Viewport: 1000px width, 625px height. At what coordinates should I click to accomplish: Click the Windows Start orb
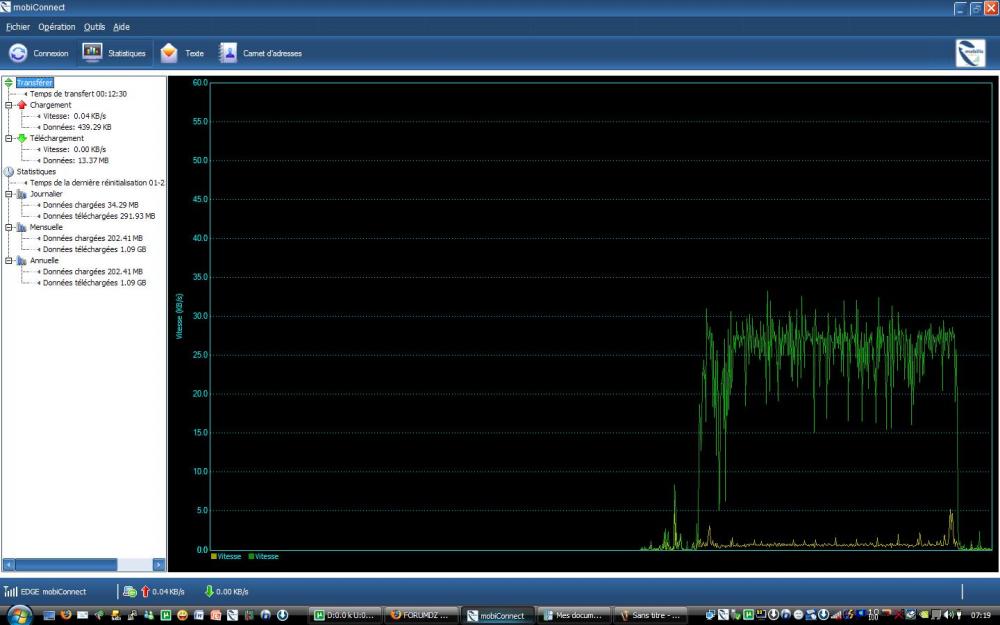pos(20,614)
